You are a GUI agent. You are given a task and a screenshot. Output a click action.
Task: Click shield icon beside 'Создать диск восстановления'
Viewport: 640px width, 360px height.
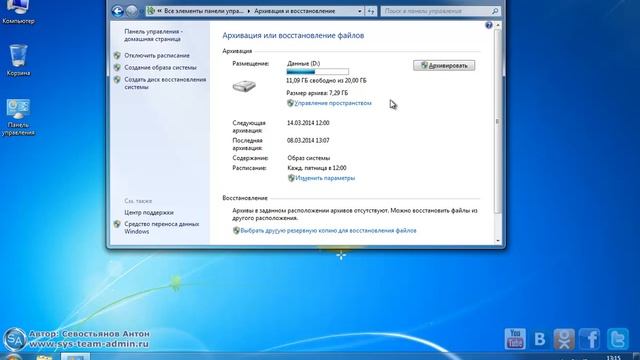tap(117, 80)
